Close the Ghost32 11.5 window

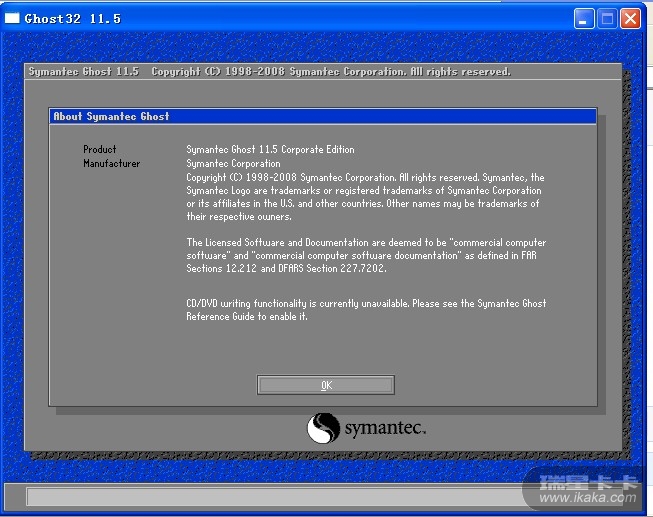(x=631, y=19)
